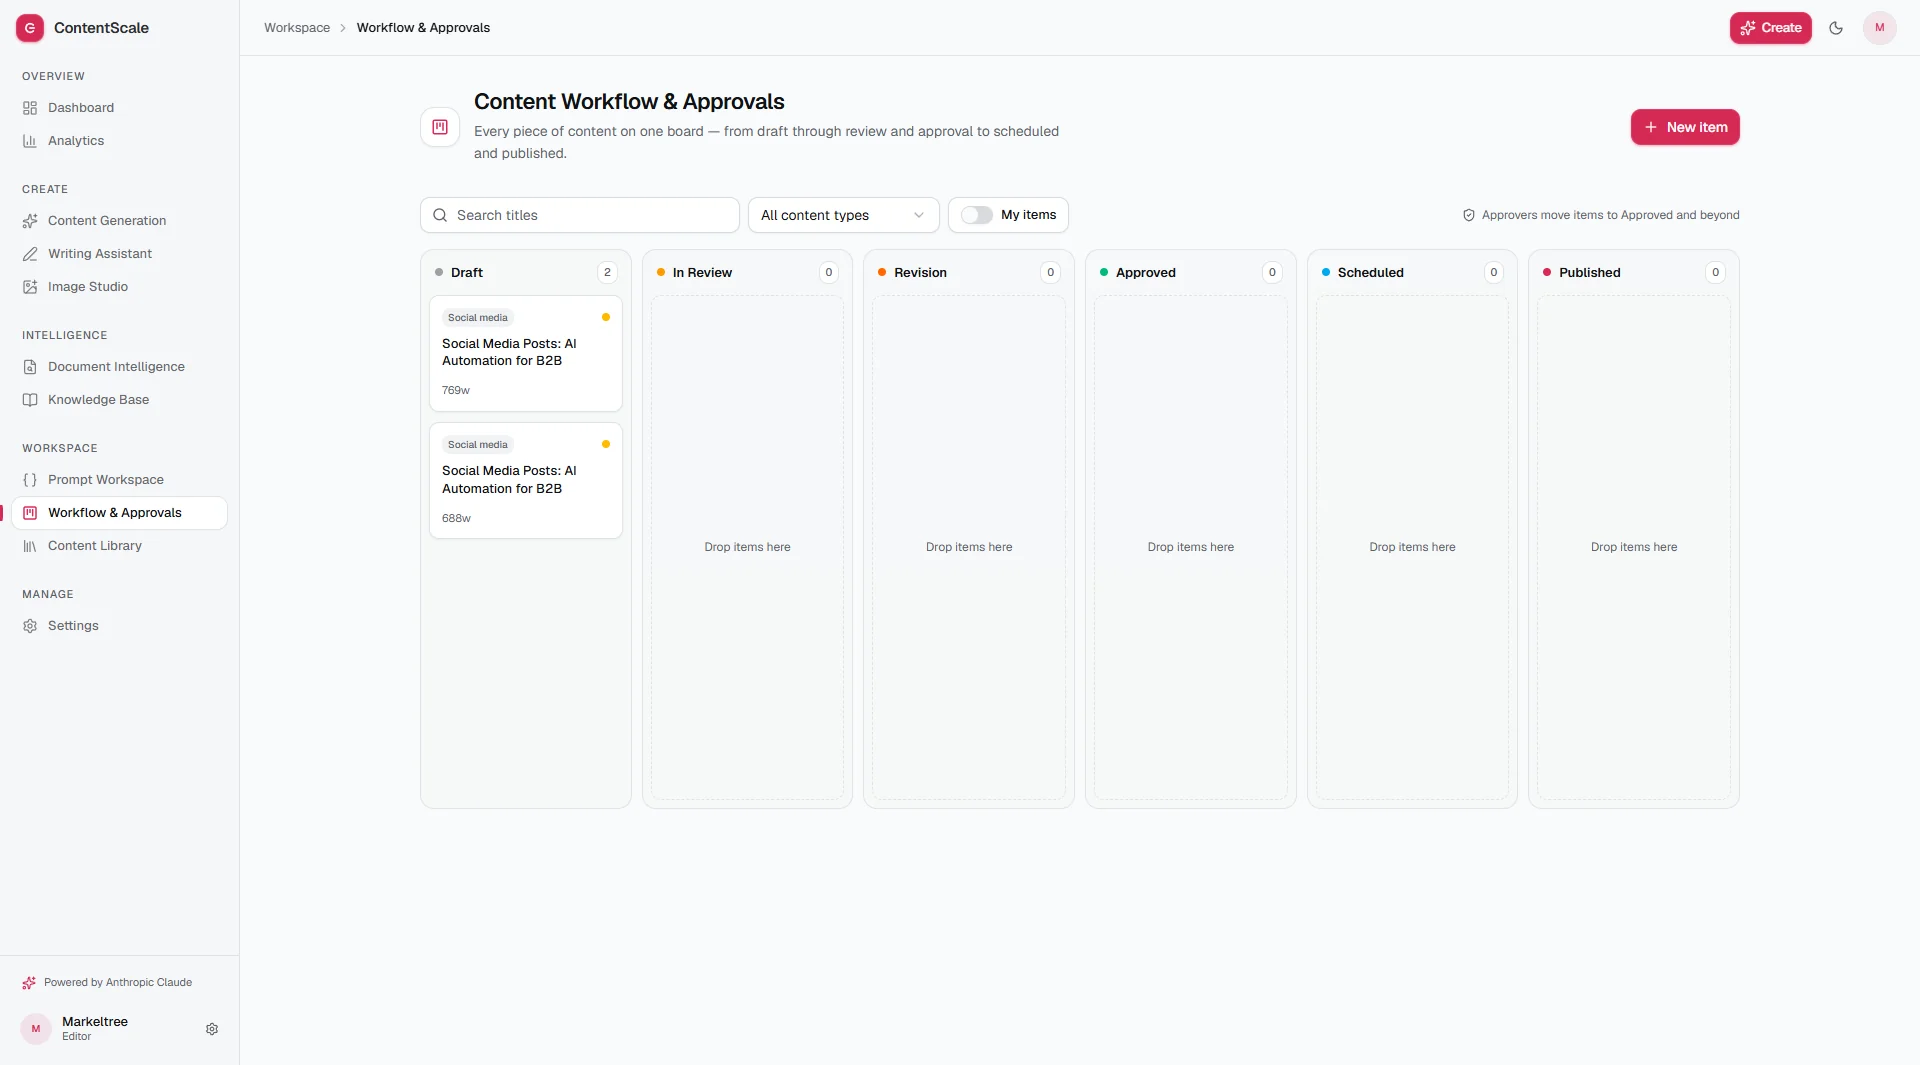
Task: Click the yellow status dot on 688w card
Action: 606,444
